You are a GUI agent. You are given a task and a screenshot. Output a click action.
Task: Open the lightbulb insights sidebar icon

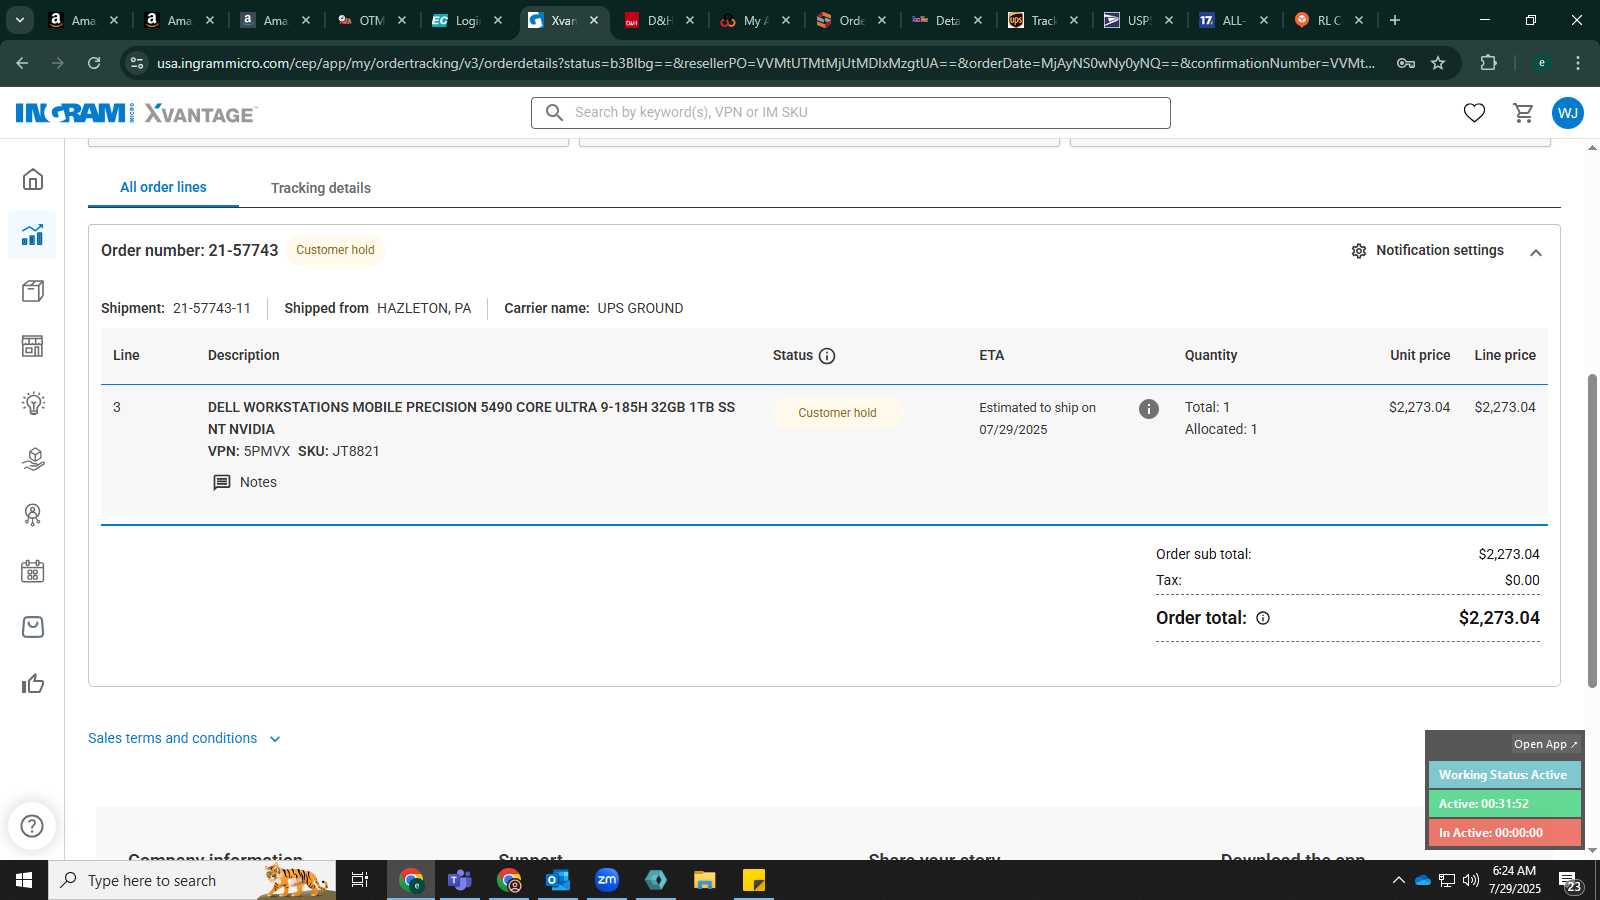click(x=33, y=403)
